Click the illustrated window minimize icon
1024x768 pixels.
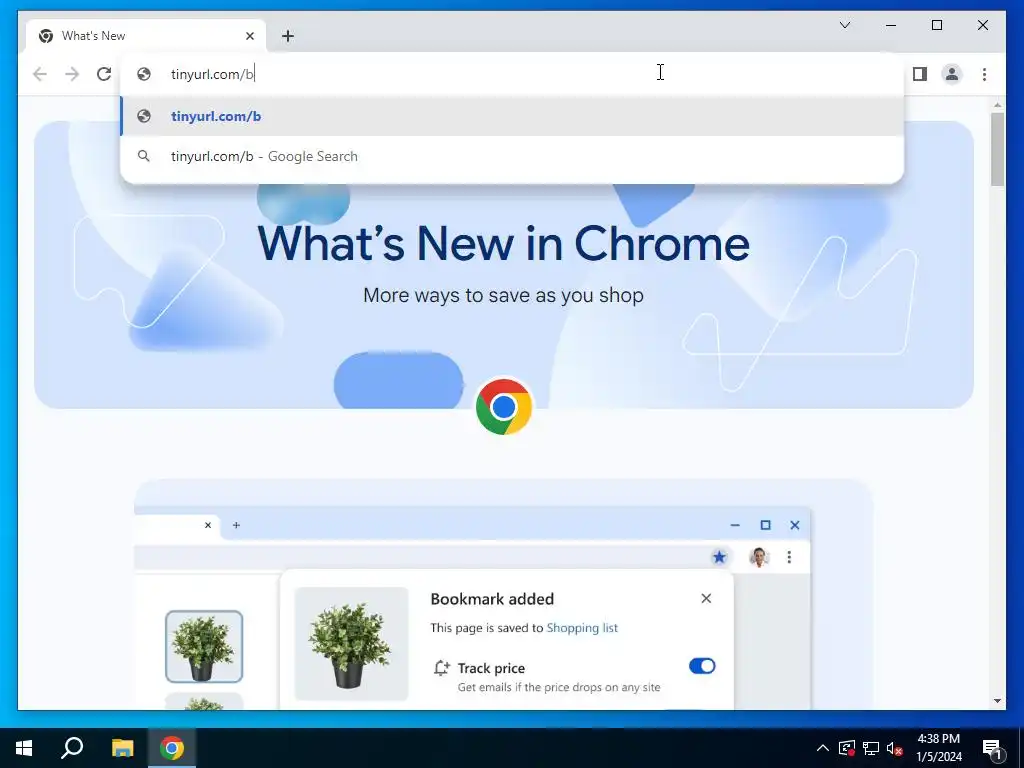[735, 525]
